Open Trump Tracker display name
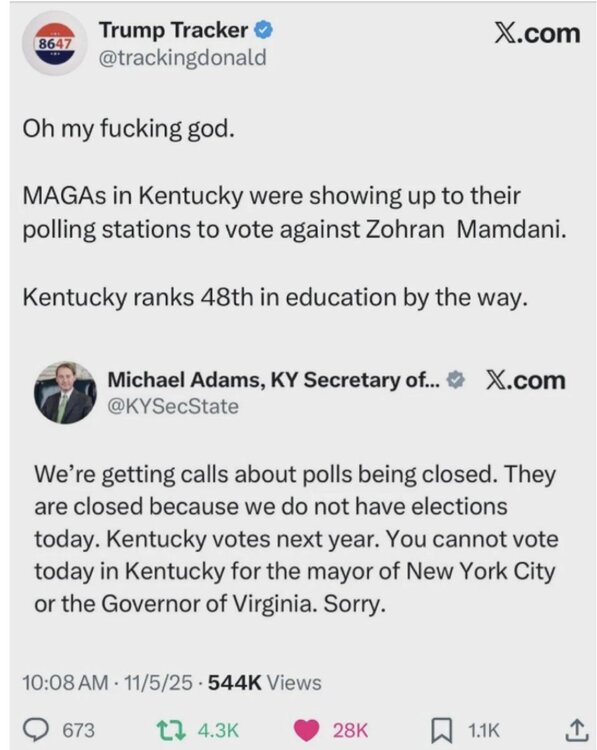Viewport: 597px width, 750px height. pos(174,31)
